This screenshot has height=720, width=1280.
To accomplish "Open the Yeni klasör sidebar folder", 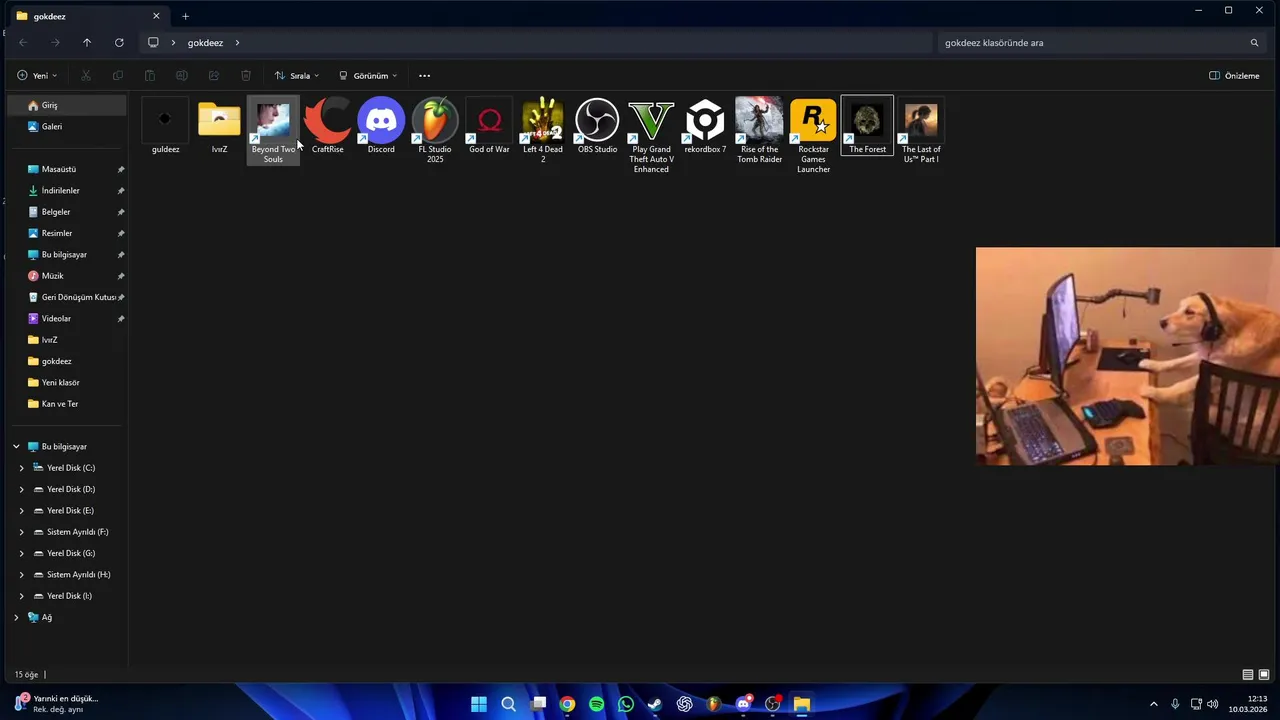I will tap(66, 382).
